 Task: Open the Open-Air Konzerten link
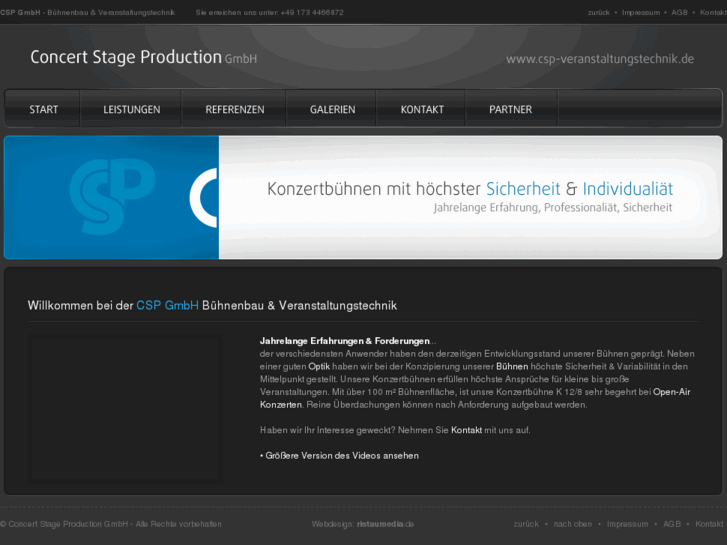[x=671, y=392]
